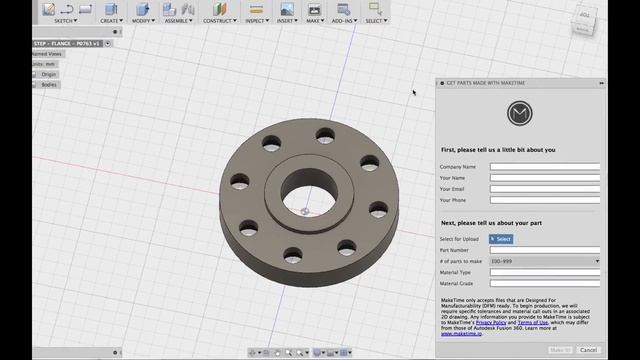Screen dimensions: 640x360
Task: Select the Units: mm browser item
Action: pos(44,64)
